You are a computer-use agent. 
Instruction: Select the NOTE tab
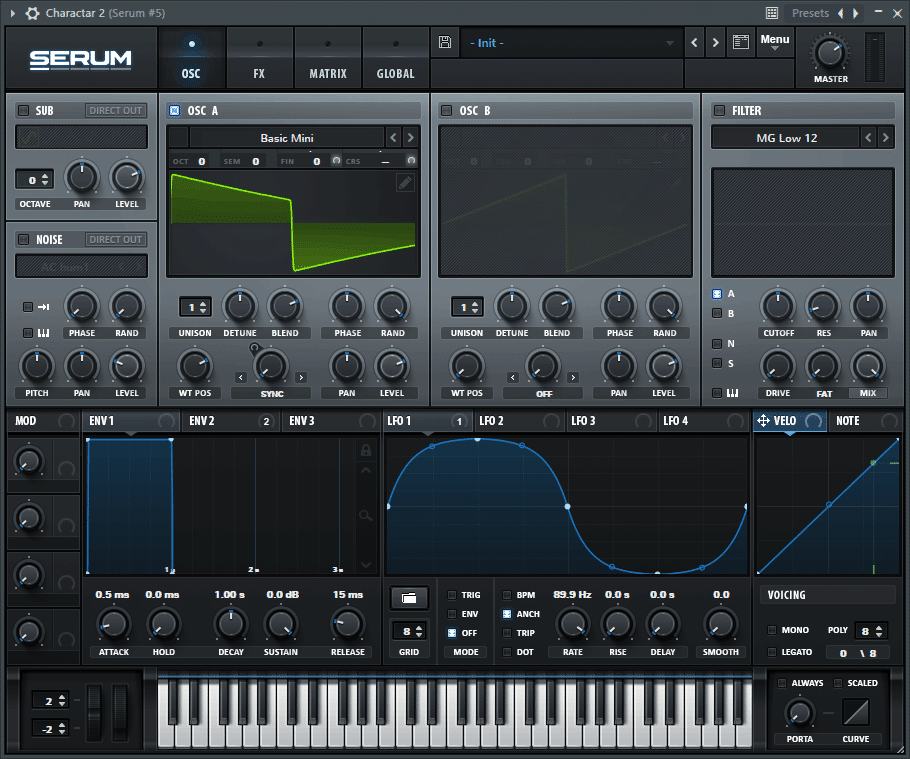[866, 421]
